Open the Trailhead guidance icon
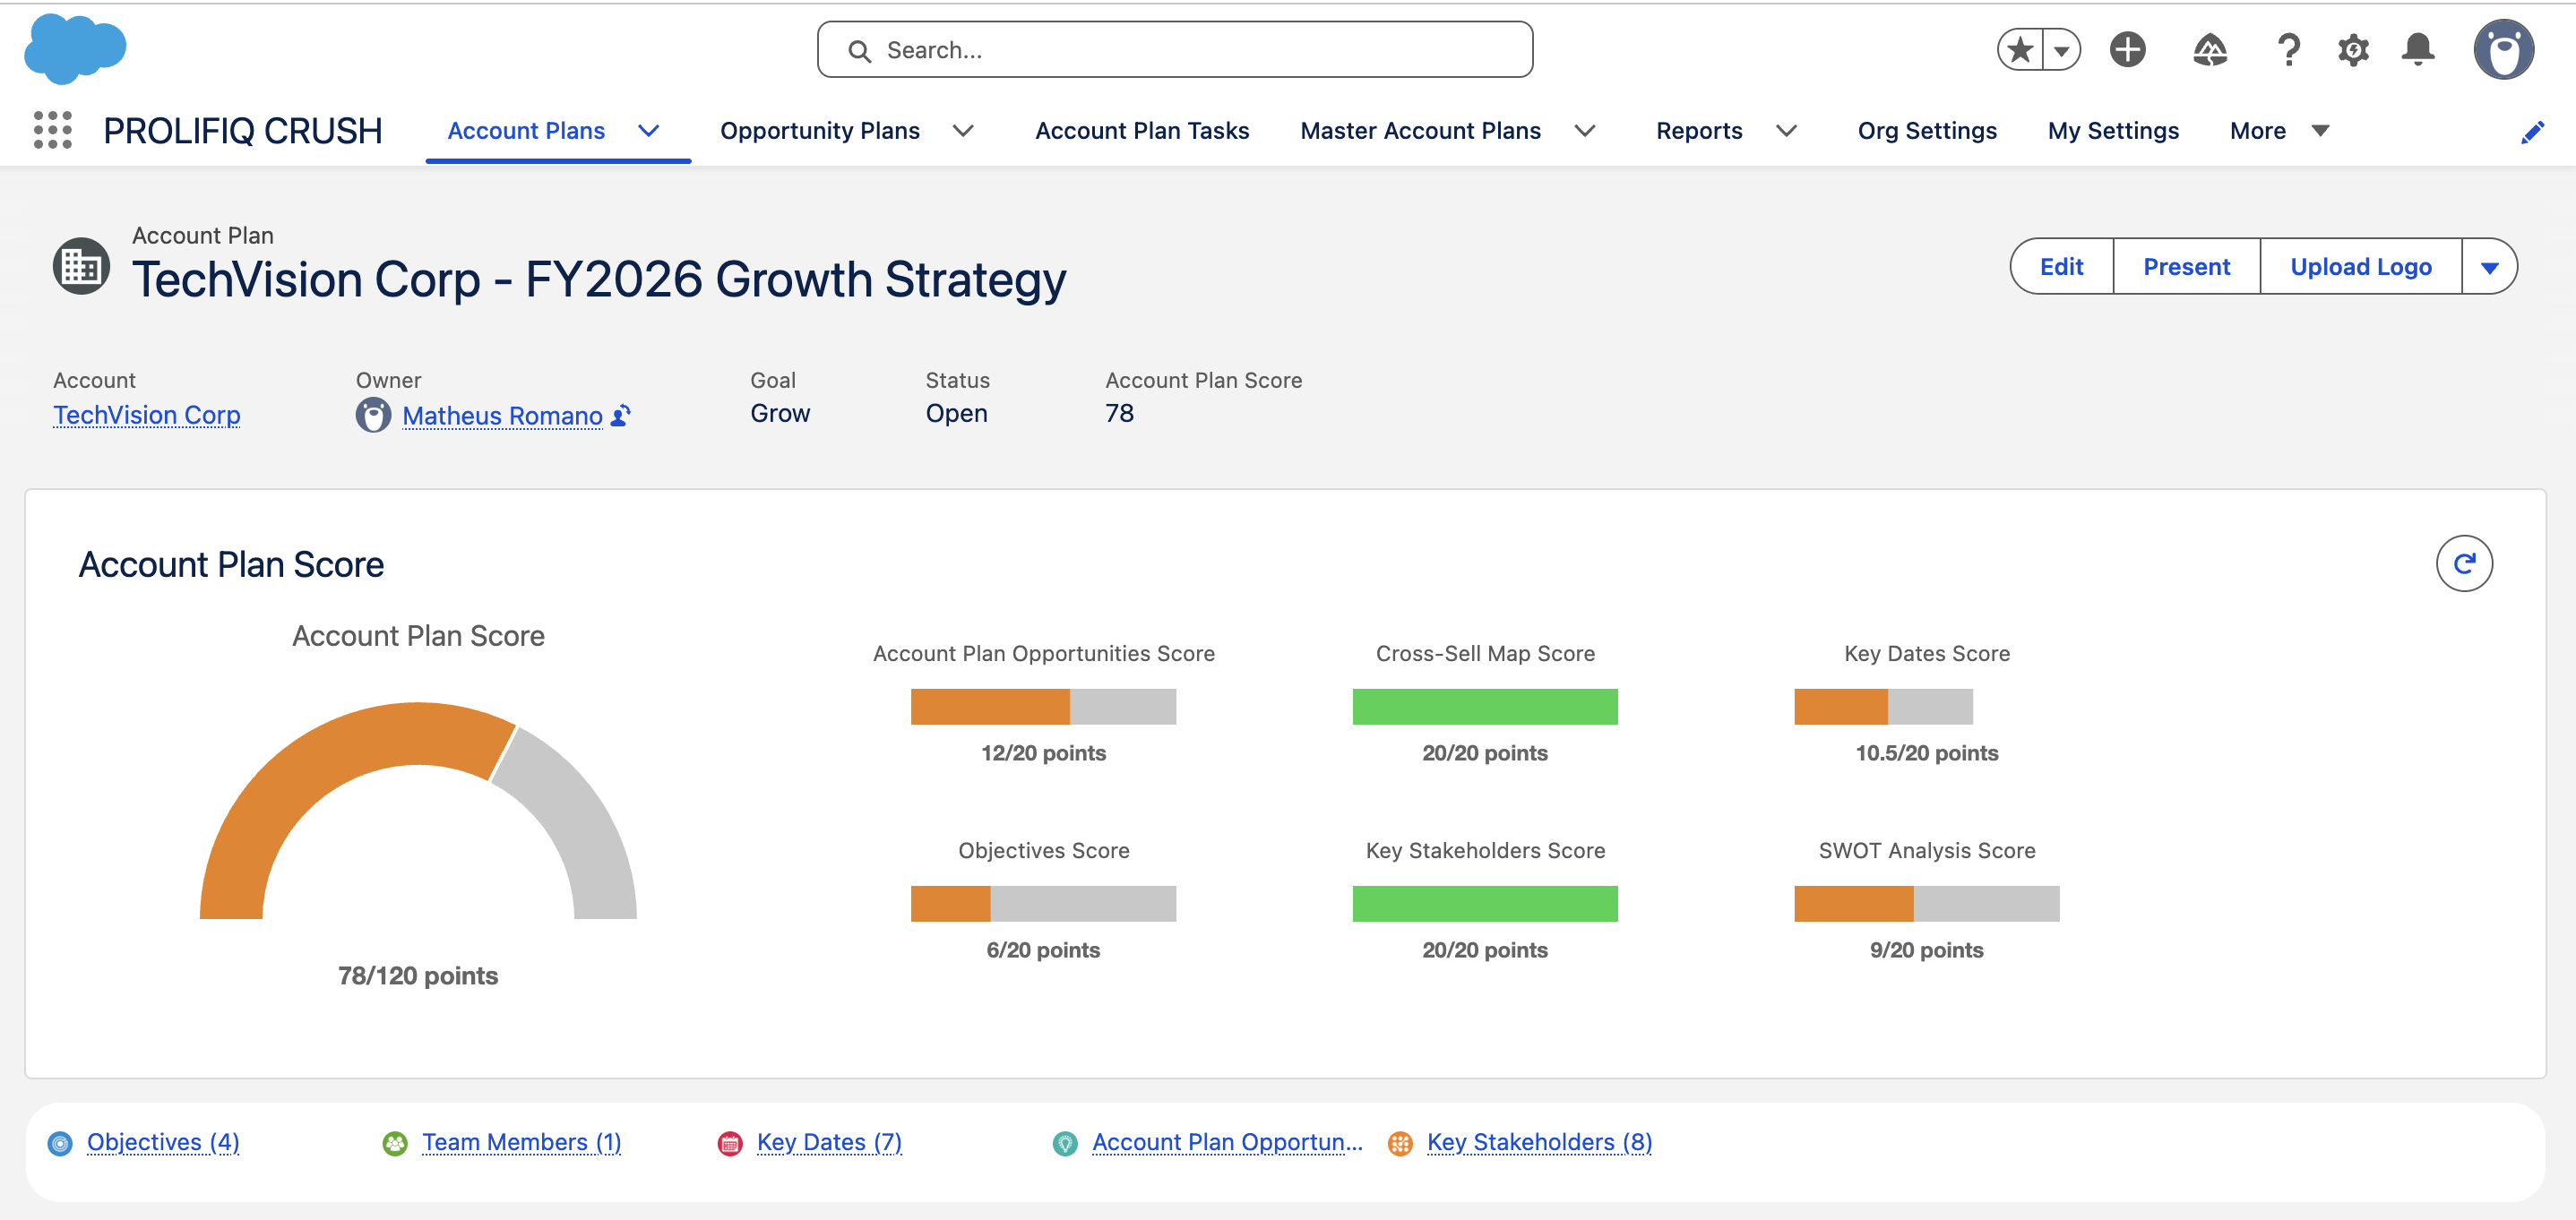The height and width of the screenshot is (1220, 2576). coord(2209,49)
